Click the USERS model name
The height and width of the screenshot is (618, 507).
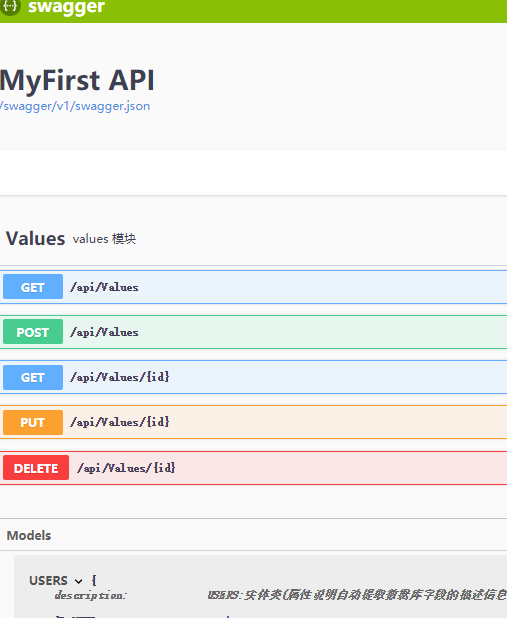48,580
